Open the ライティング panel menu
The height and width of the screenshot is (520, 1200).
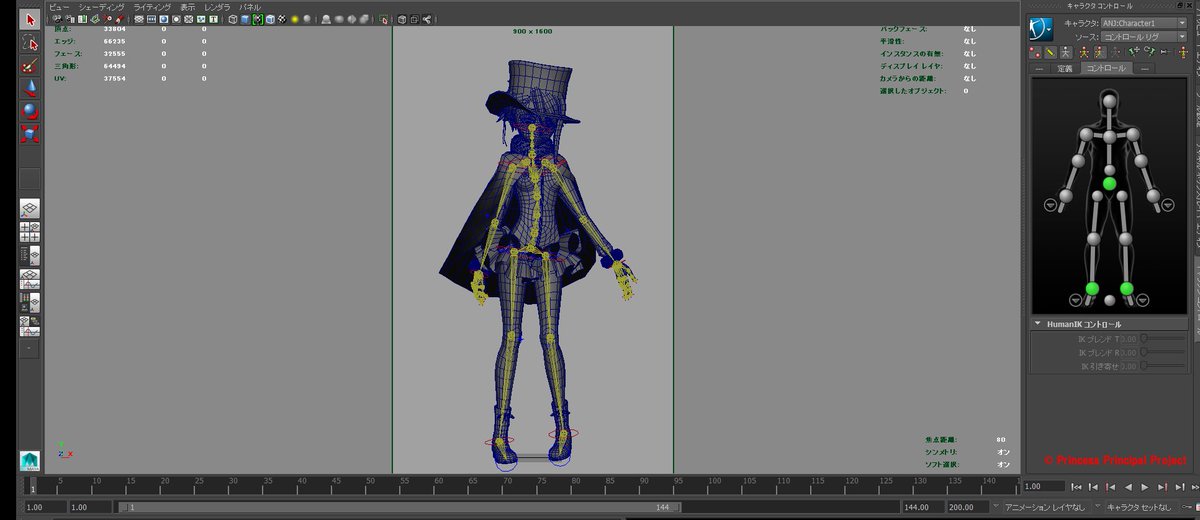tap(152, 7)
